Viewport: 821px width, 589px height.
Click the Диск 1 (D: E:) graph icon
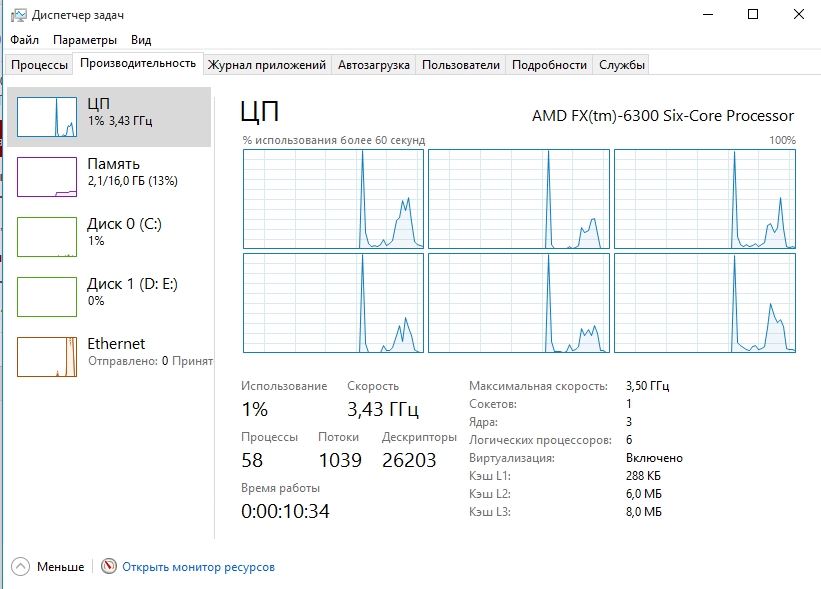pyautogui.click(x=47, y=297)
